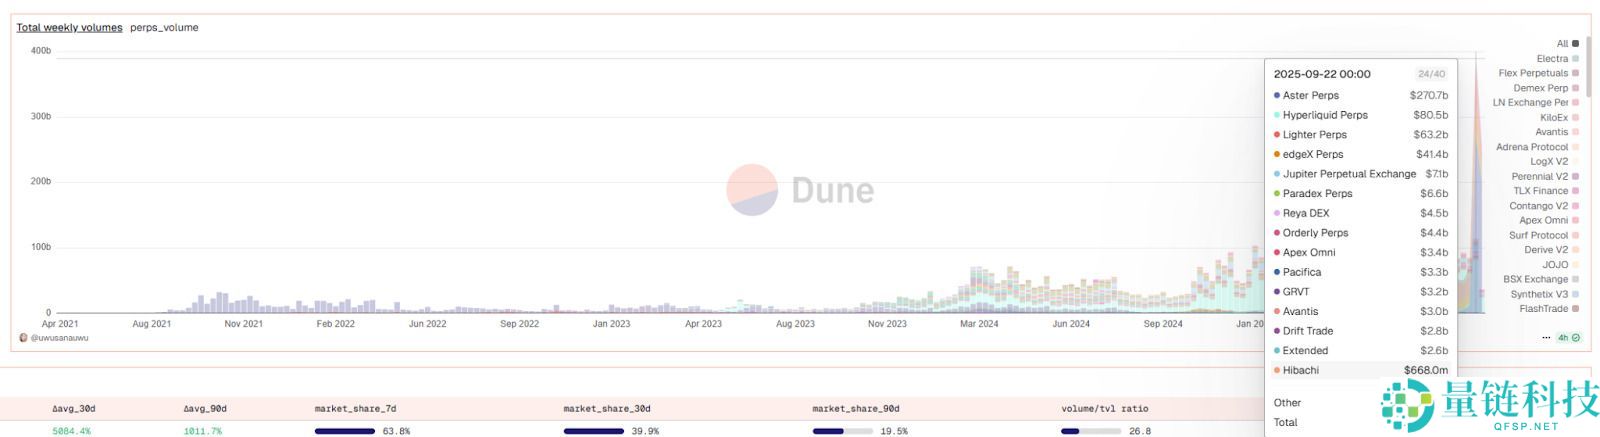Sort by the Δavg_30d column header
This screenshot has height=437, width=1600.
point(73,408)
